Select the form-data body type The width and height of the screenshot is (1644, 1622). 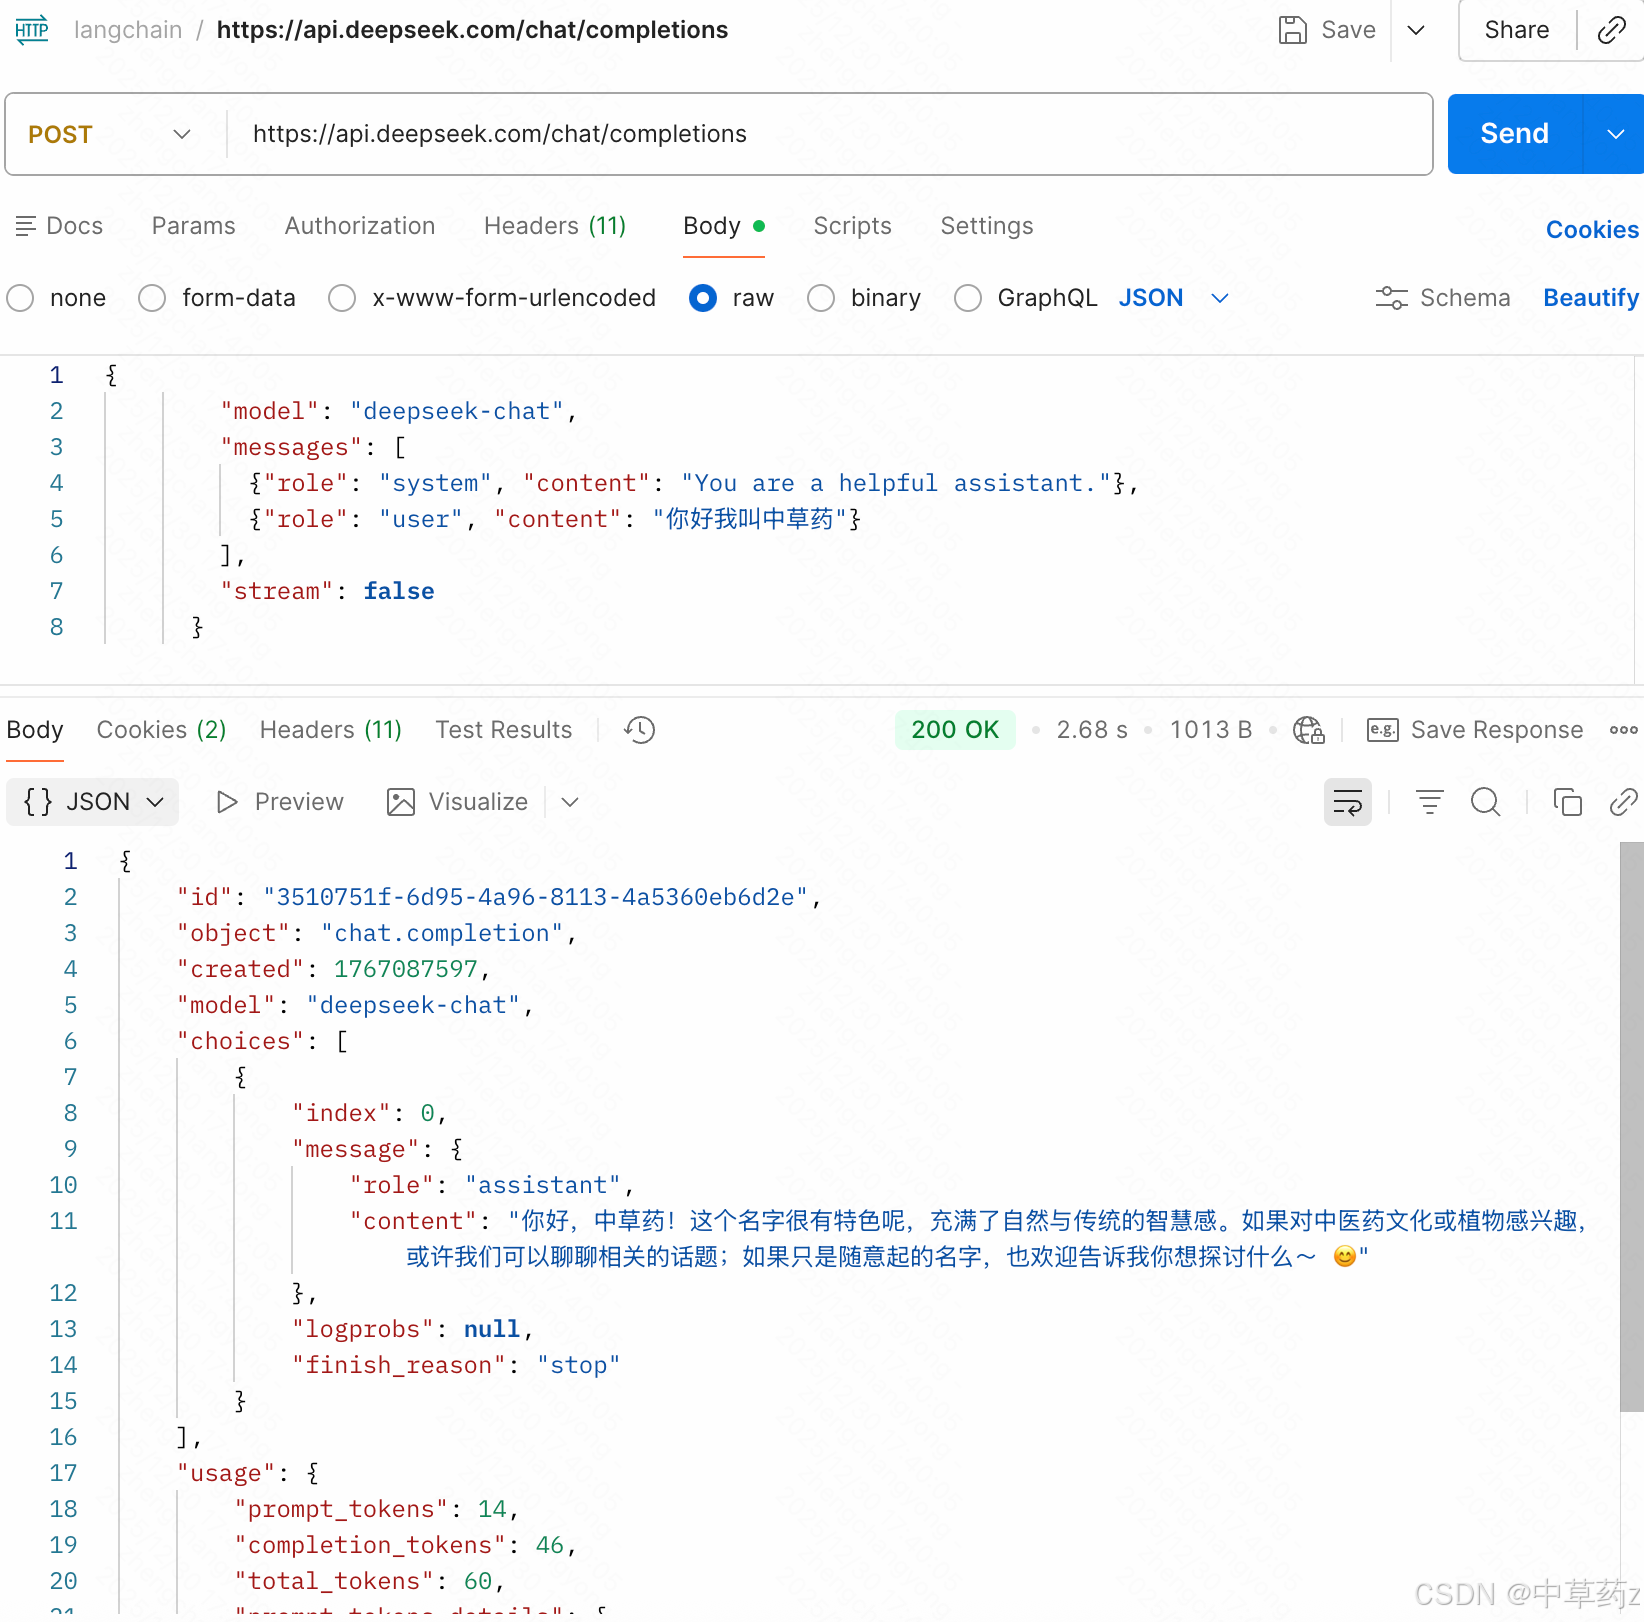(x=151, y=298)
